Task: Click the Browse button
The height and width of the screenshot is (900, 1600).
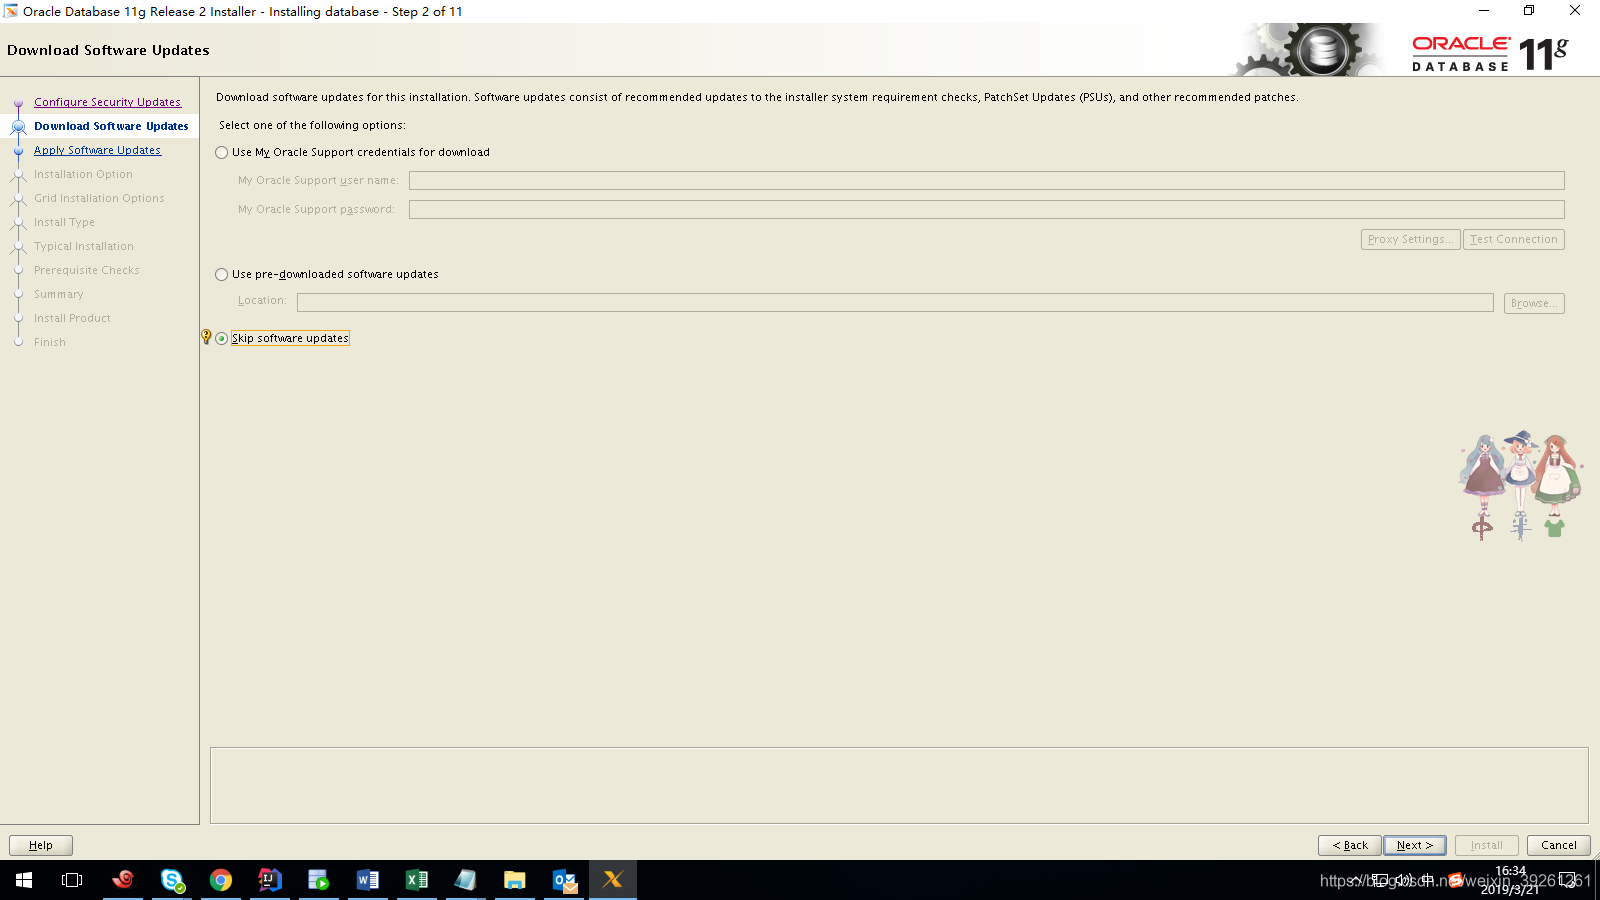Action: (1534, 303)
